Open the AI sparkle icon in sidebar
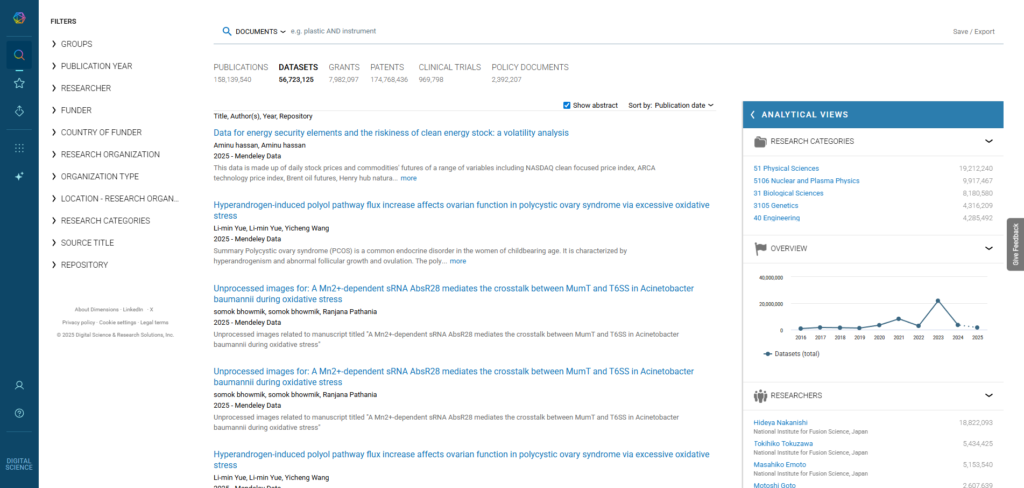This screenshot has height=488, width=1024. (19, 176)
